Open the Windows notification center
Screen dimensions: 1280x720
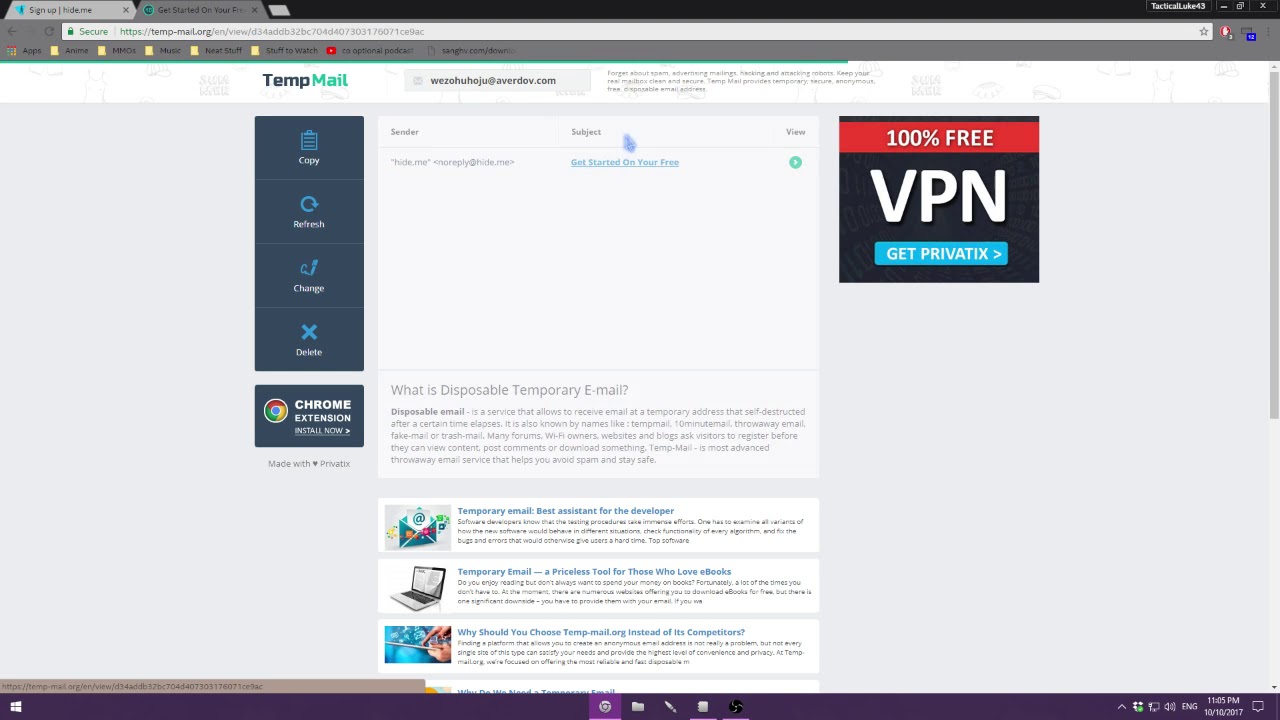point(1259,707)
